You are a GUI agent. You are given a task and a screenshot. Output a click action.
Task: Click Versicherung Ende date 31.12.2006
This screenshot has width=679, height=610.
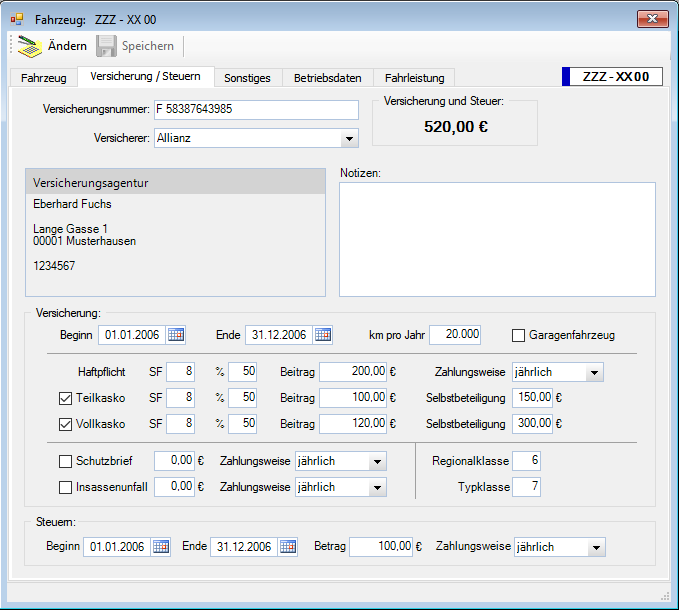[279, 335]
